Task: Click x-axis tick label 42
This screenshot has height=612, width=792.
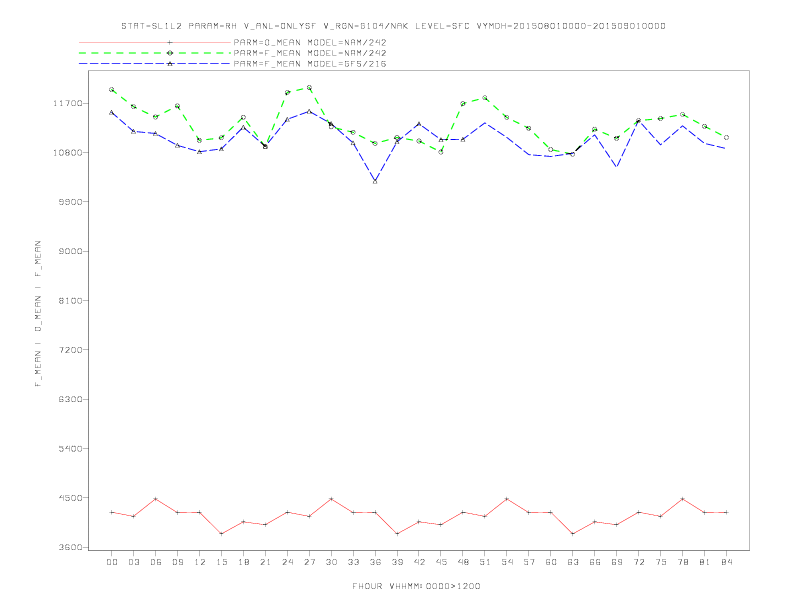Action: pyautogui.click(x=419, y=562)
